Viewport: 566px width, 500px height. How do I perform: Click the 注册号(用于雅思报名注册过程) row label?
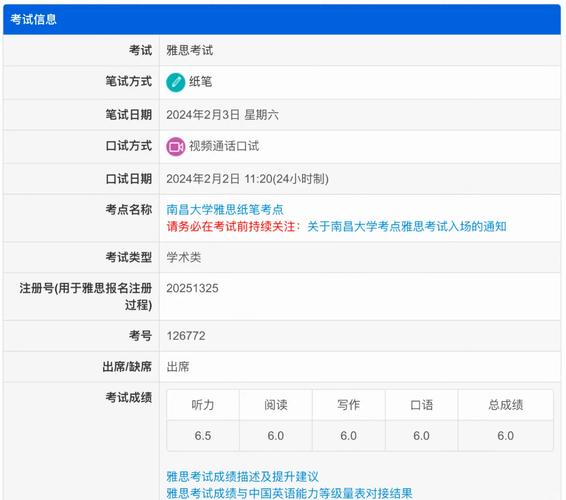coord(86,297)
